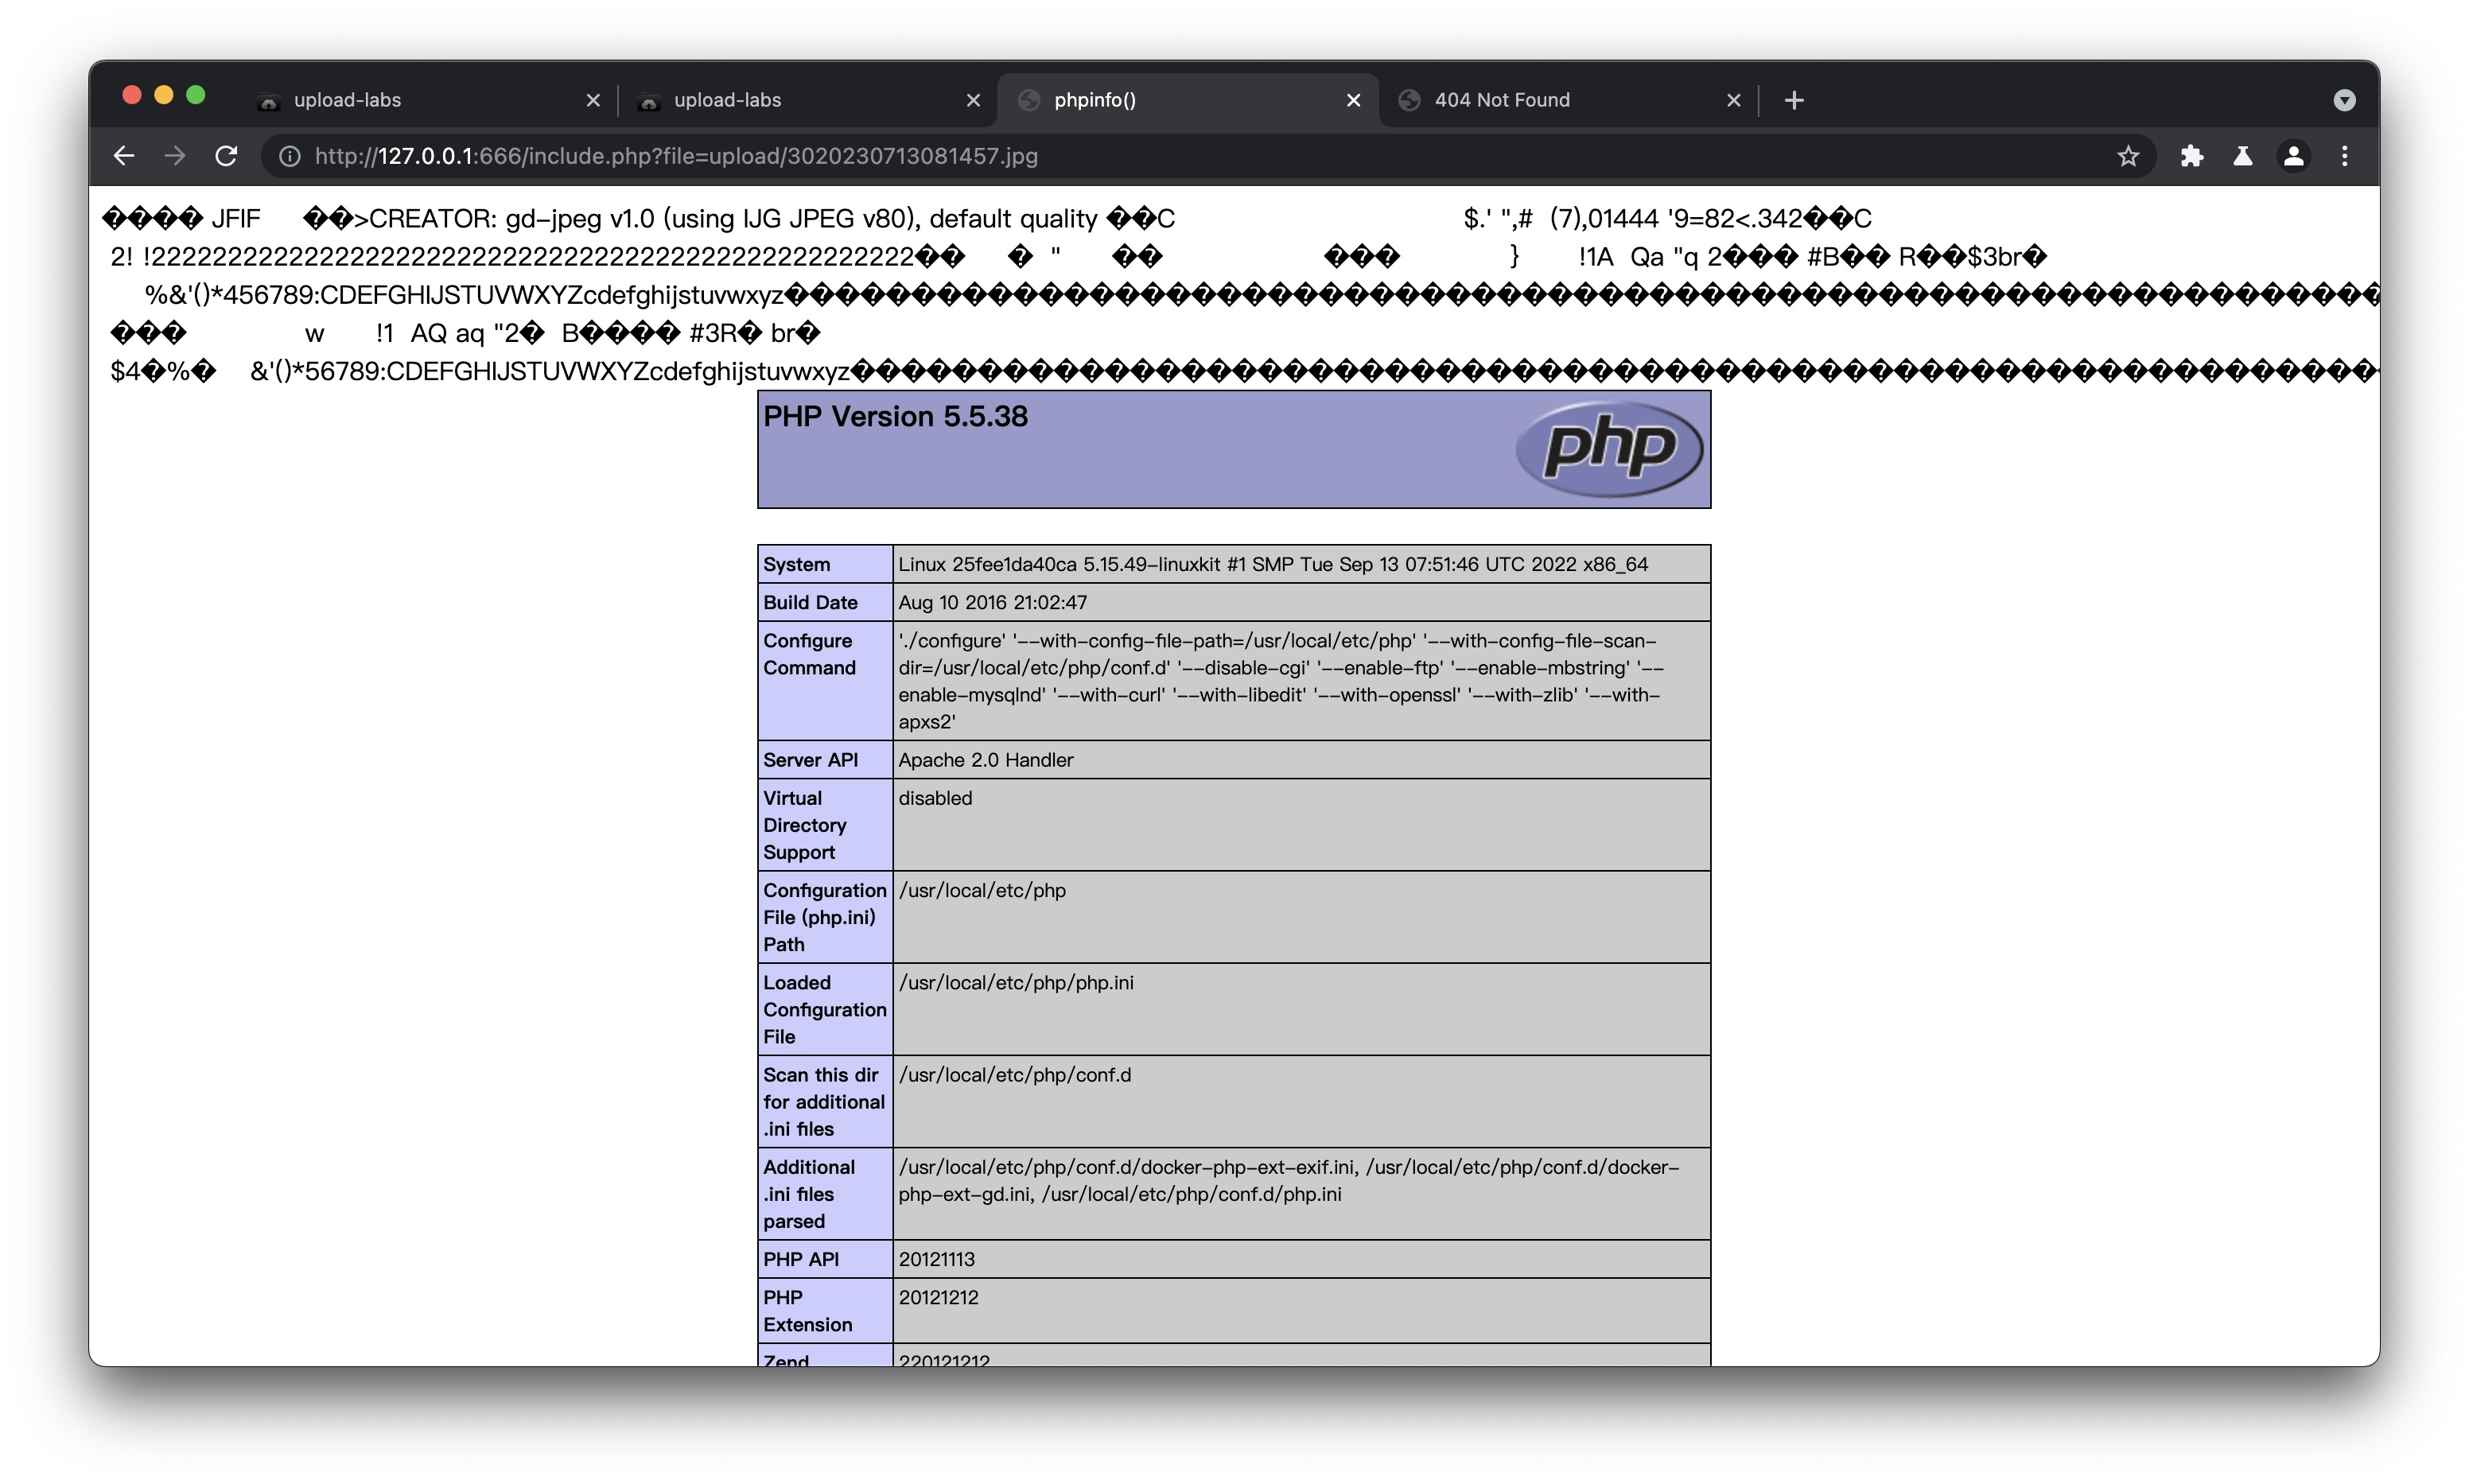The width and height of the screenshot is (2469, 1484).
Task: Bookmark this page with the star
Action: point(2128,156)
